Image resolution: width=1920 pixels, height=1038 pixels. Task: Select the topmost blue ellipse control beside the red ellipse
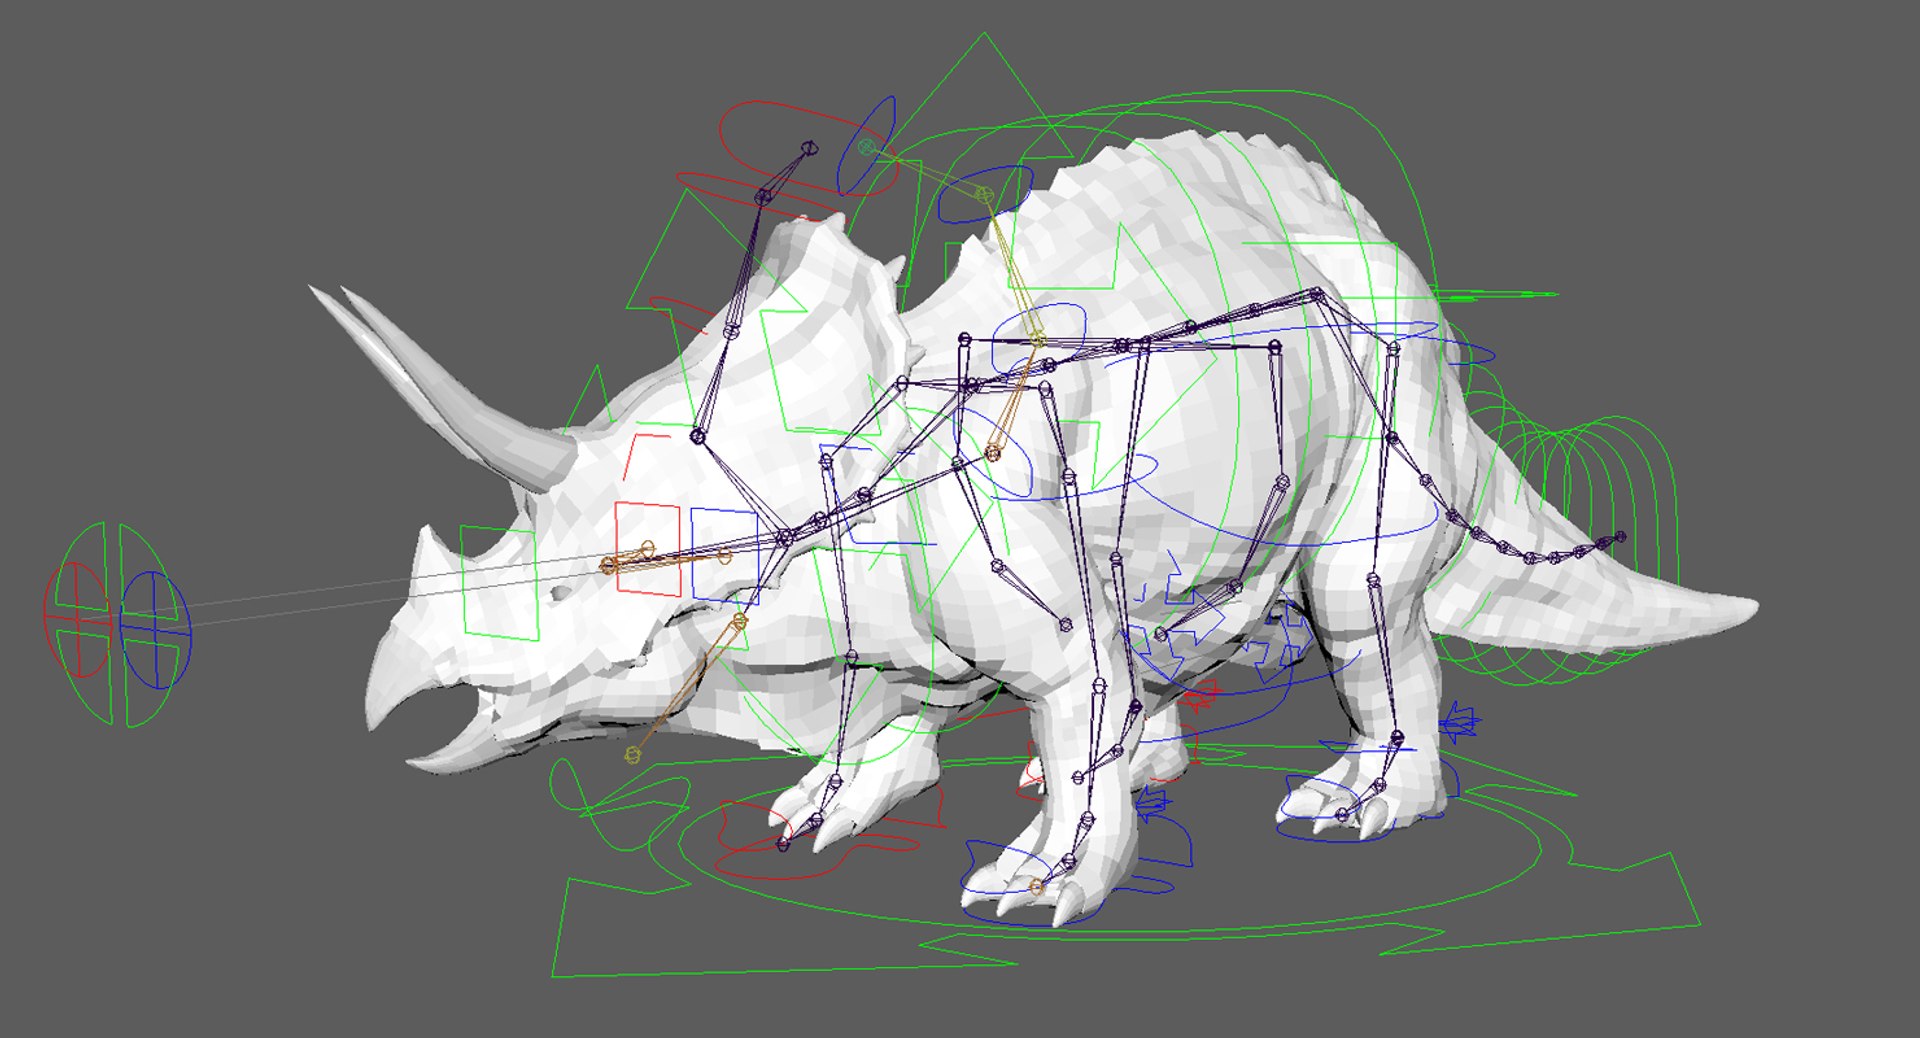(x=866, y=146)
